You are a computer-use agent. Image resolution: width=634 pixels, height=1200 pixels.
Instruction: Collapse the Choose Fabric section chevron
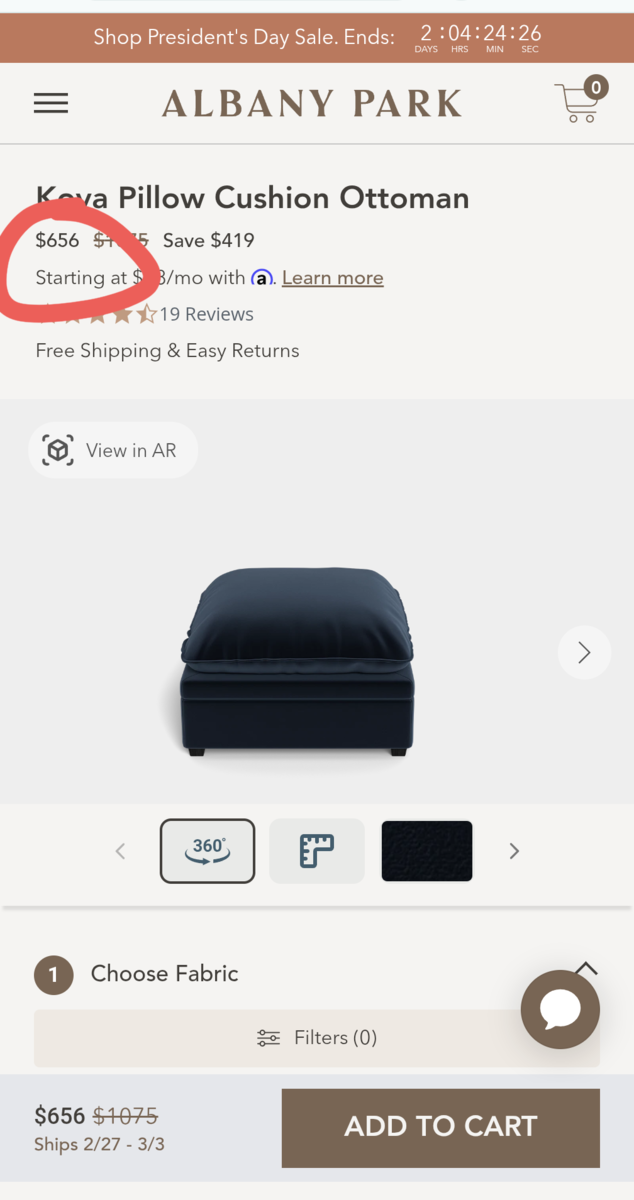586,968
